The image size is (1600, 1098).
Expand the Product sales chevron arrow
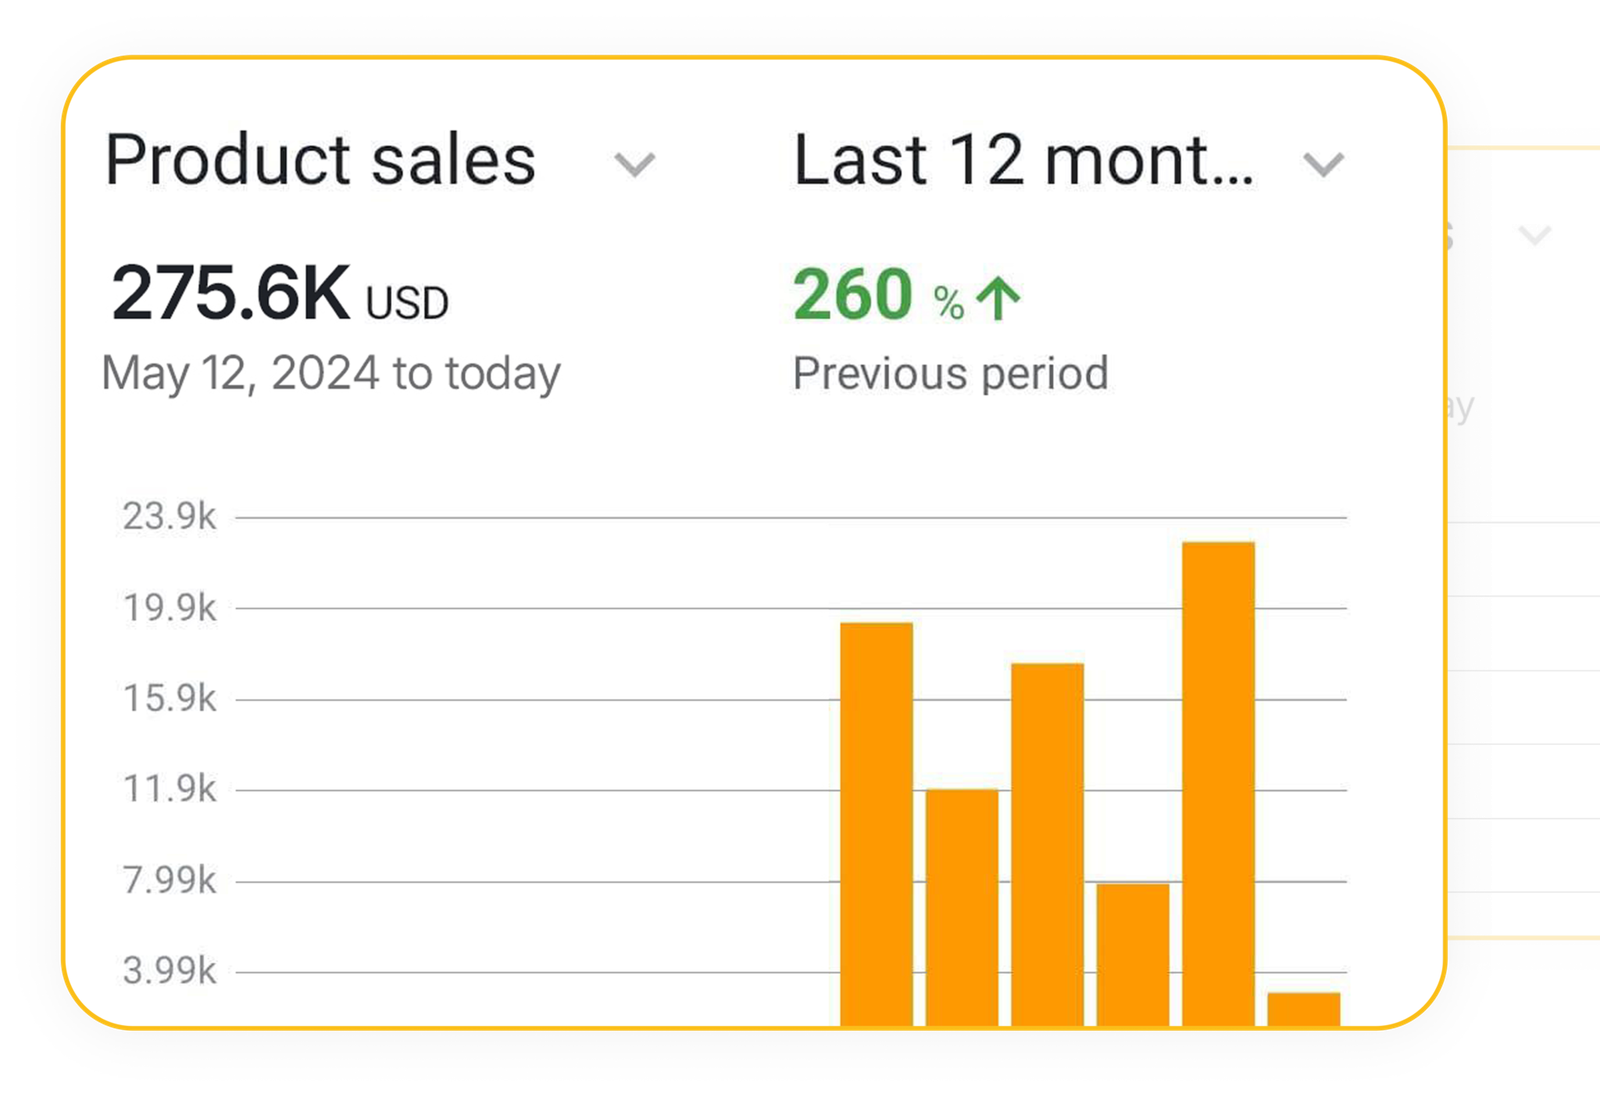point(634,164)
